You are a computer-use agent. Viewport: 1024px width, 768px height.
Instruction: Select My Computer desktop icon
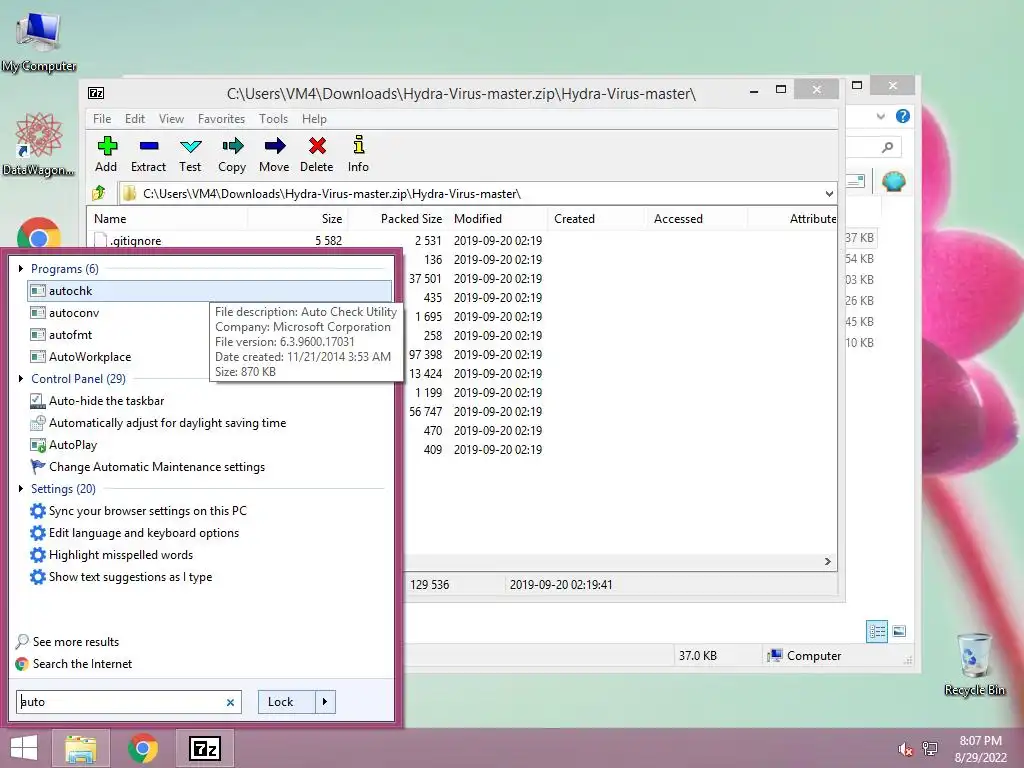(x=39, y=40)
